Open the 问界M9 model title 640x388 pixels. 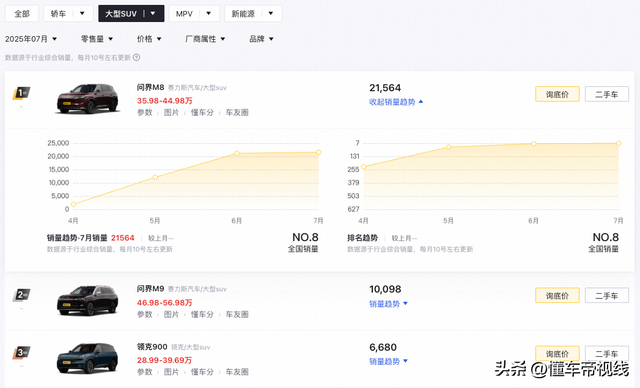tap(150, 289)
